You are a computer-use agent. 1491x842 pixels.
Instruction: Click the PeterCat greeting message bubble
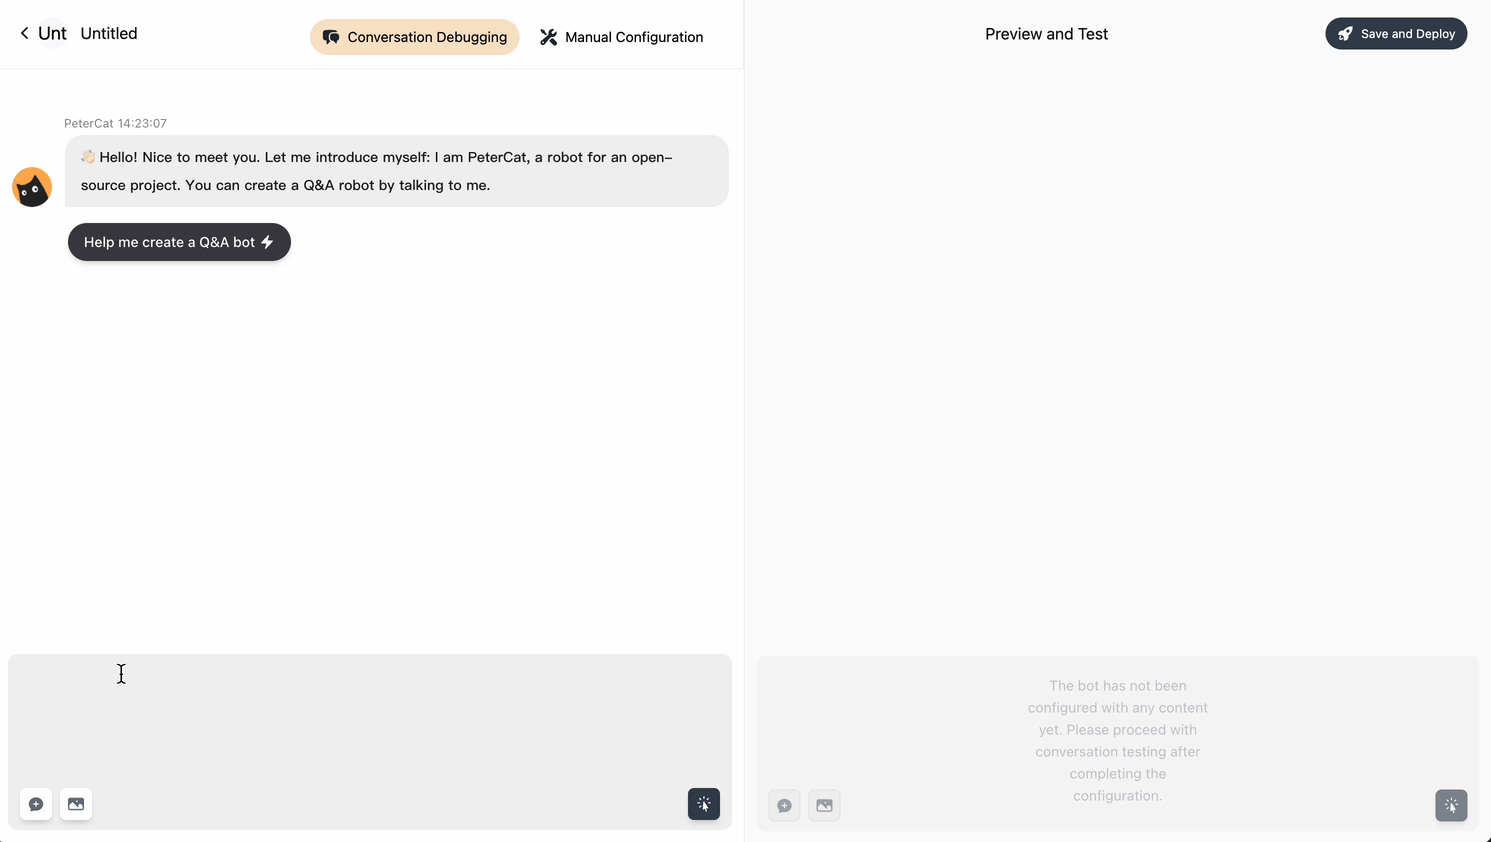click(397, 171)
